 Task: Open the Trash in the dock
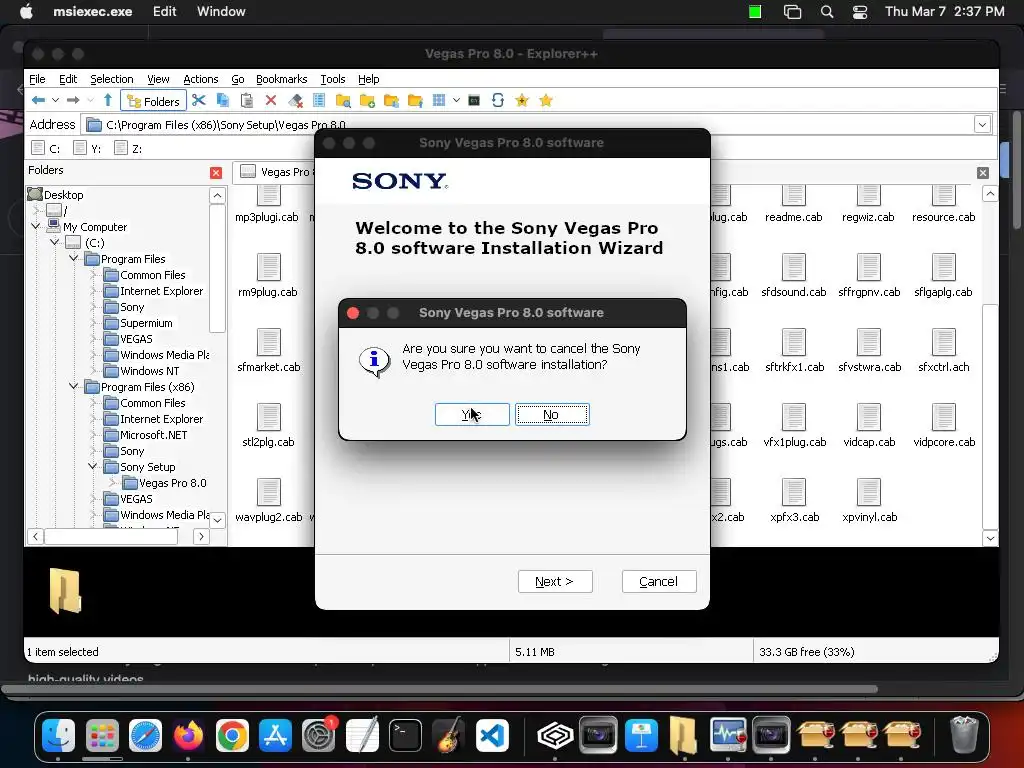point(963,736)
